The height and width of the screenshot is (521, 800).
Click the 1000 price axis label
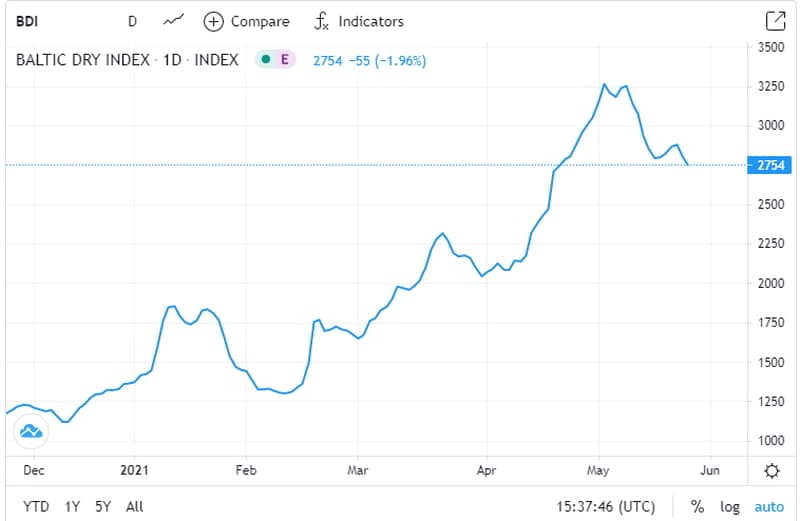771,441
